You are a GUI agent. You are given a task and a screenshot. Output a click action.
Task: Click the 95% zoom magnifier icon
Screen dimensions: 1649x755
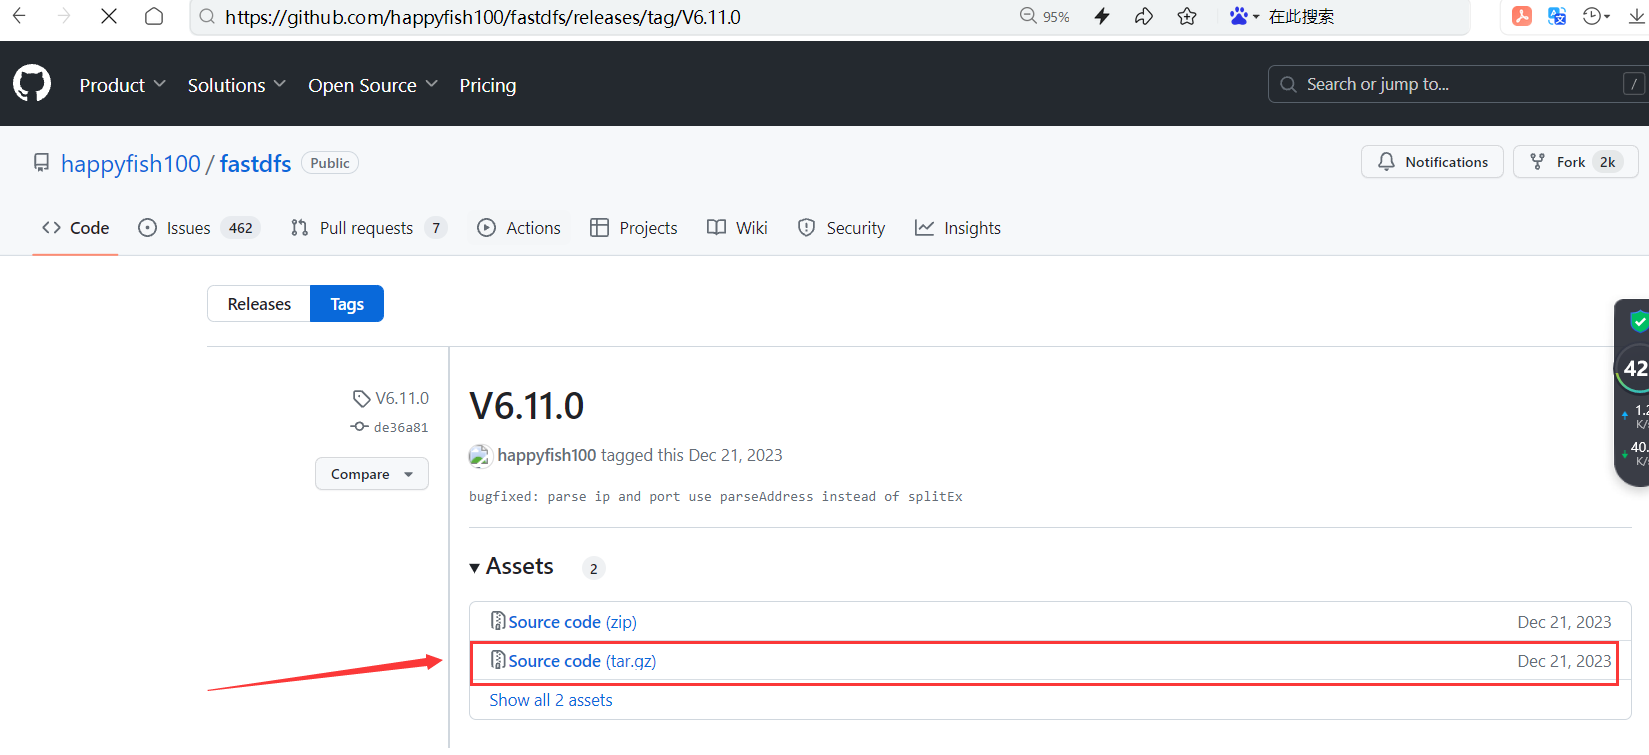[x=1028, y=16]
